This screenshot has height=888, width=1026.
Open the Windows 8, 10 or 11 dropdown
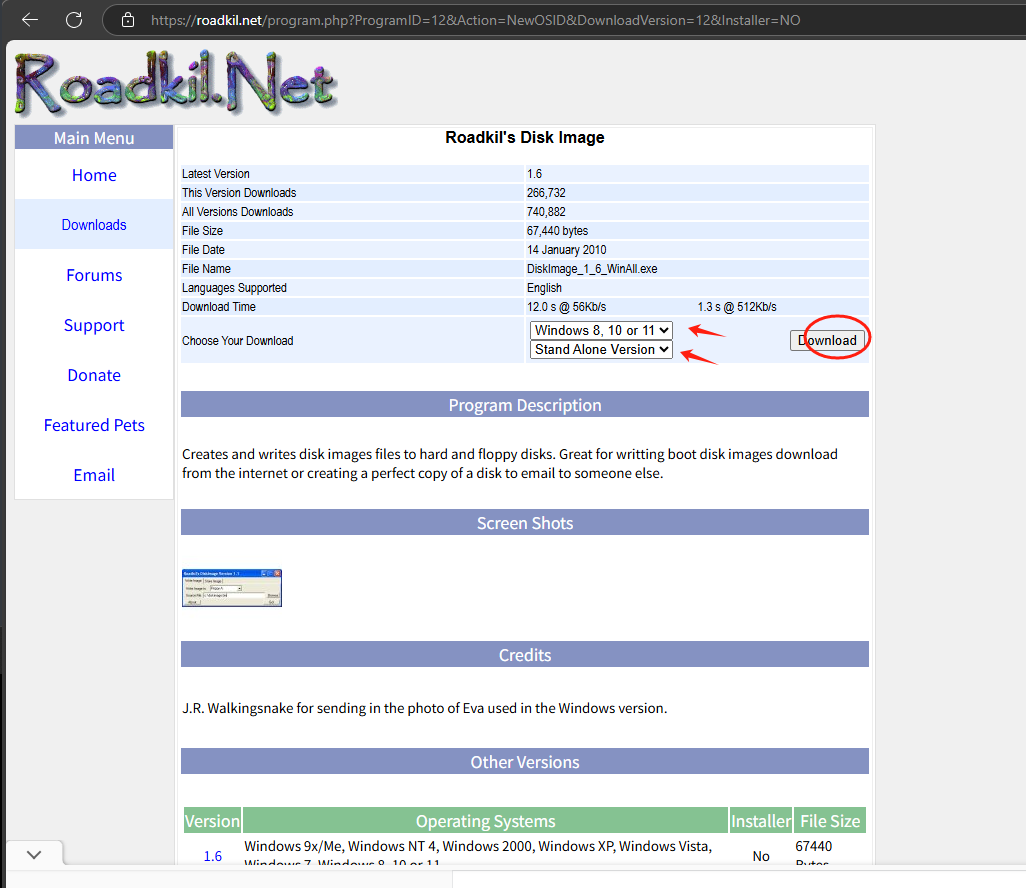coord(601,330)
